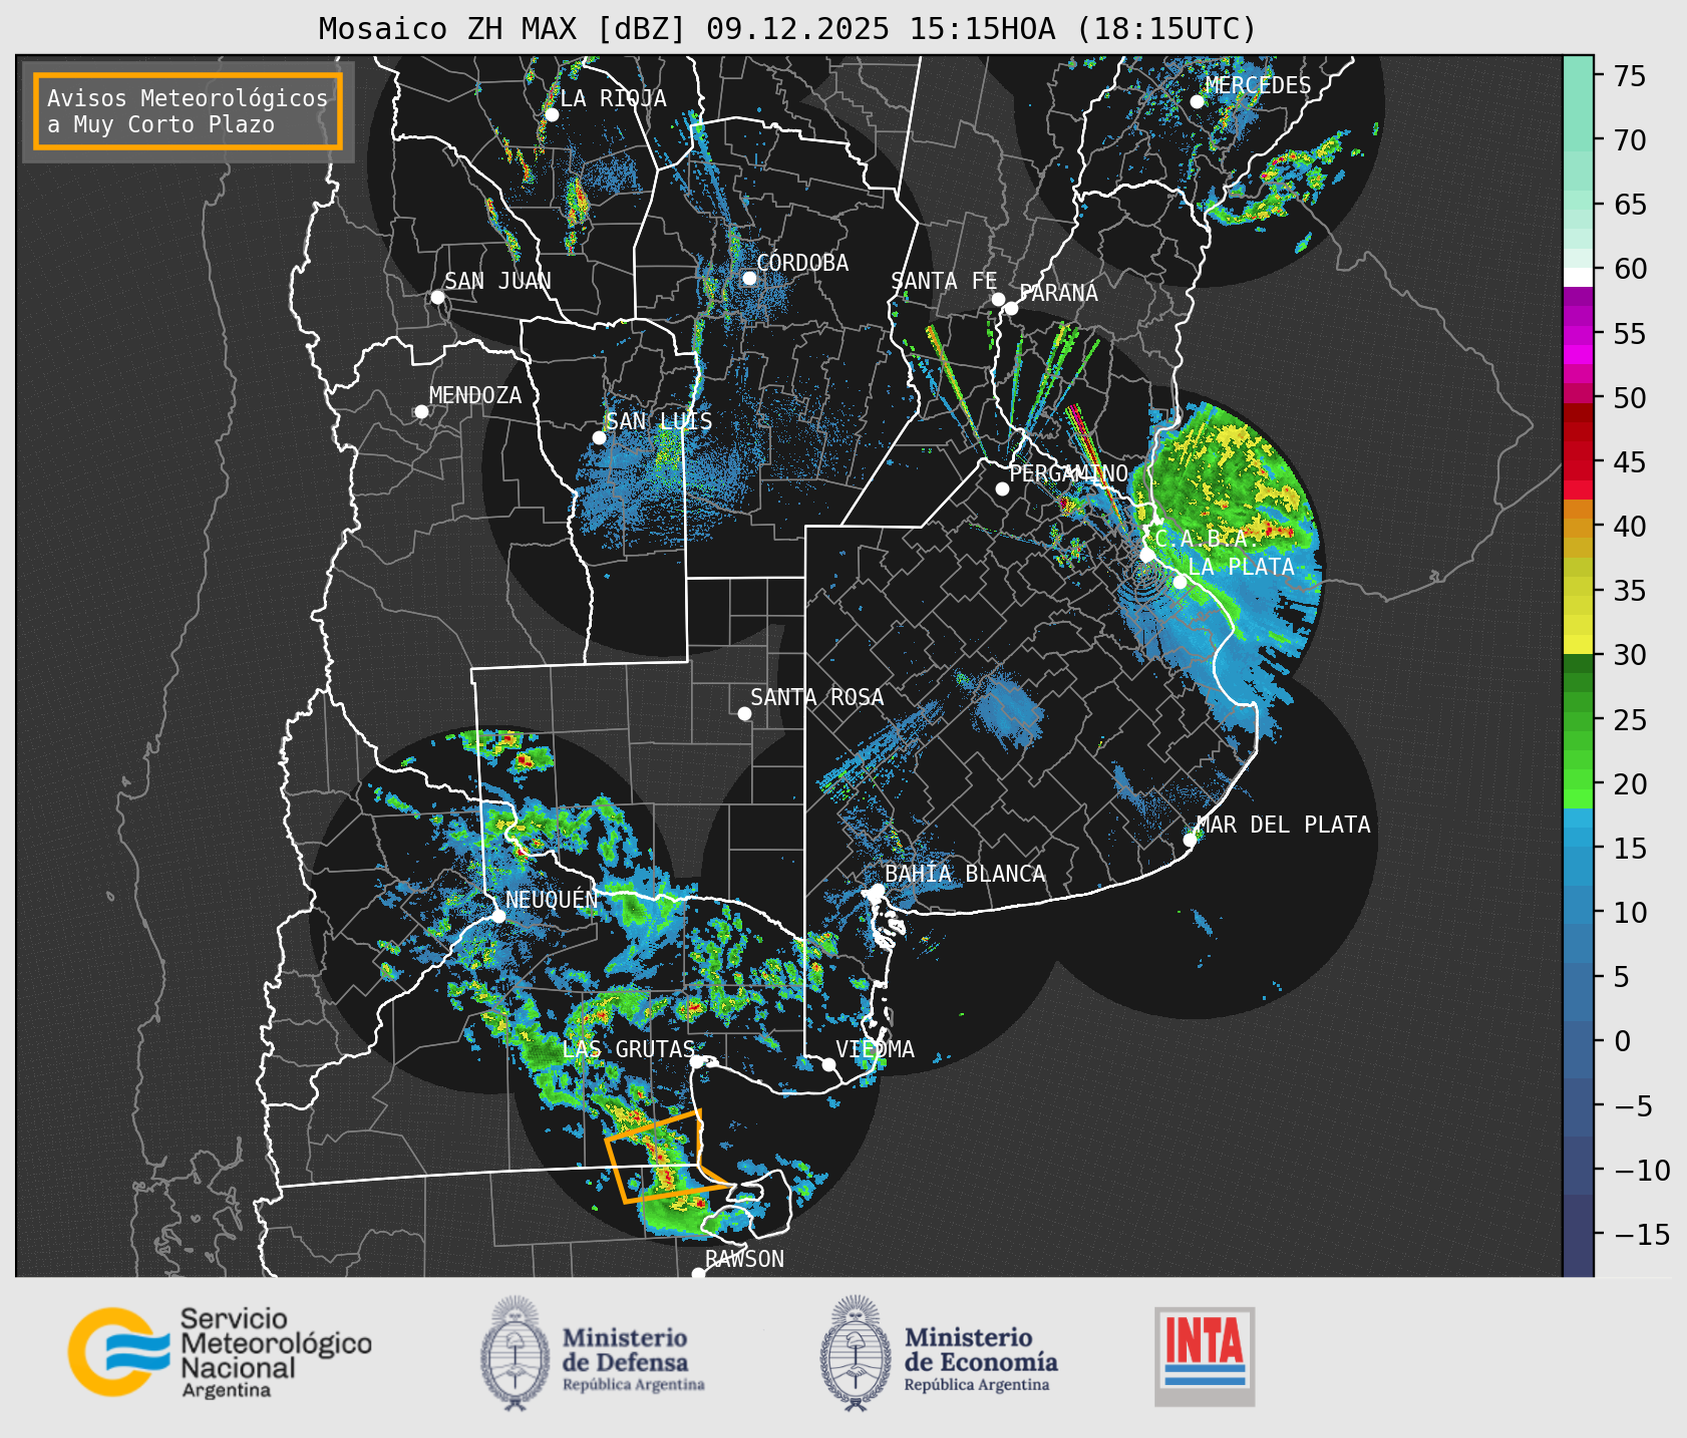The image size is (1687, 1438).
Task: Click the LA PLATA city marker
Action: [1180, 582]
